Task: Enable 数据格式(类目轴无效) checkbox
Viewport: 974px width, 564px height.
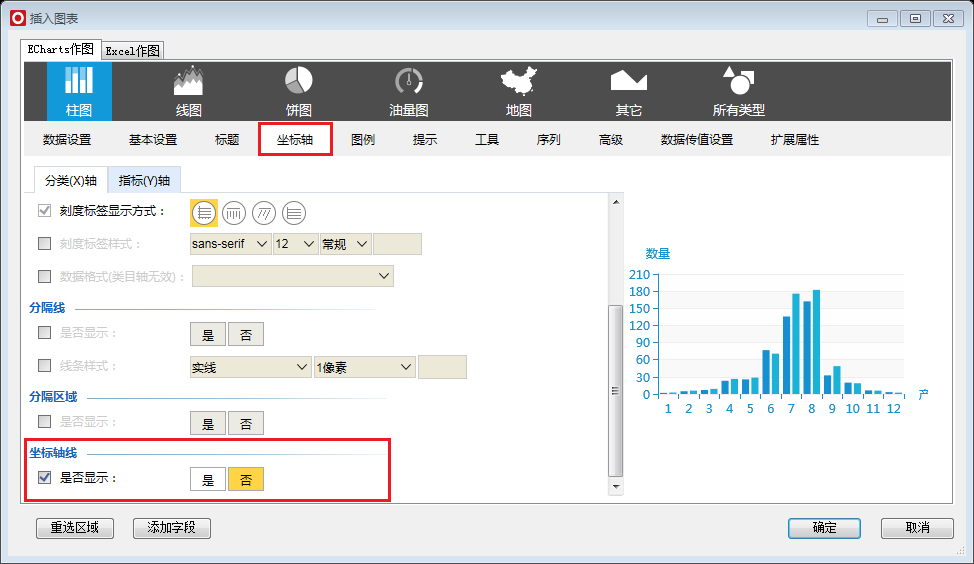Action: click(44, 276)
